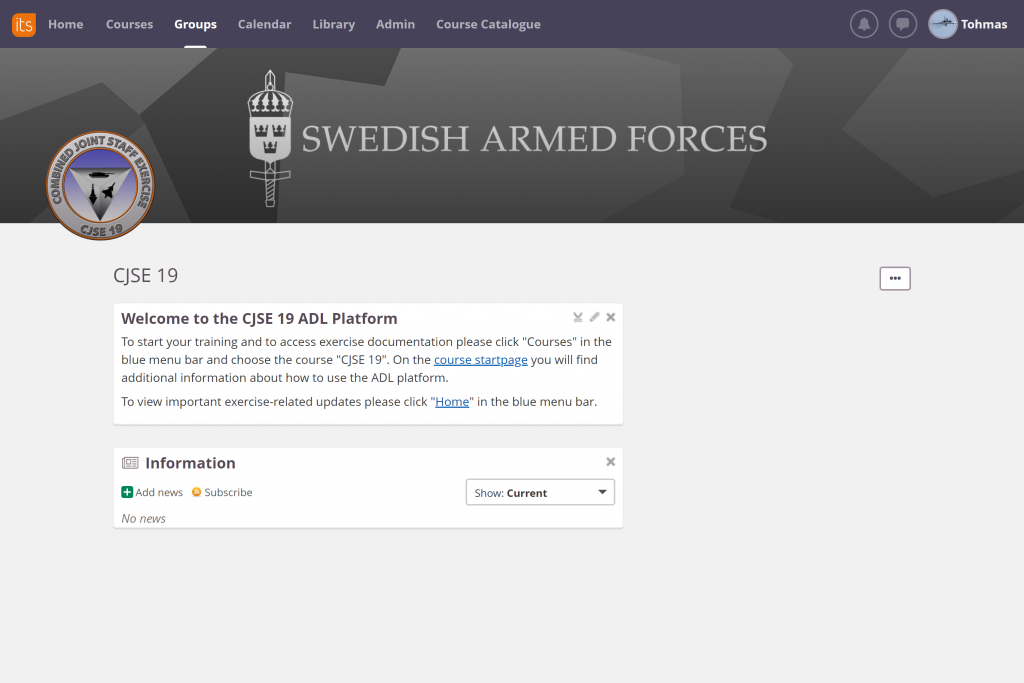Expand the Show: Current dropdown
The height and width of the screenshot is (683, 1024).
[540, 492]
